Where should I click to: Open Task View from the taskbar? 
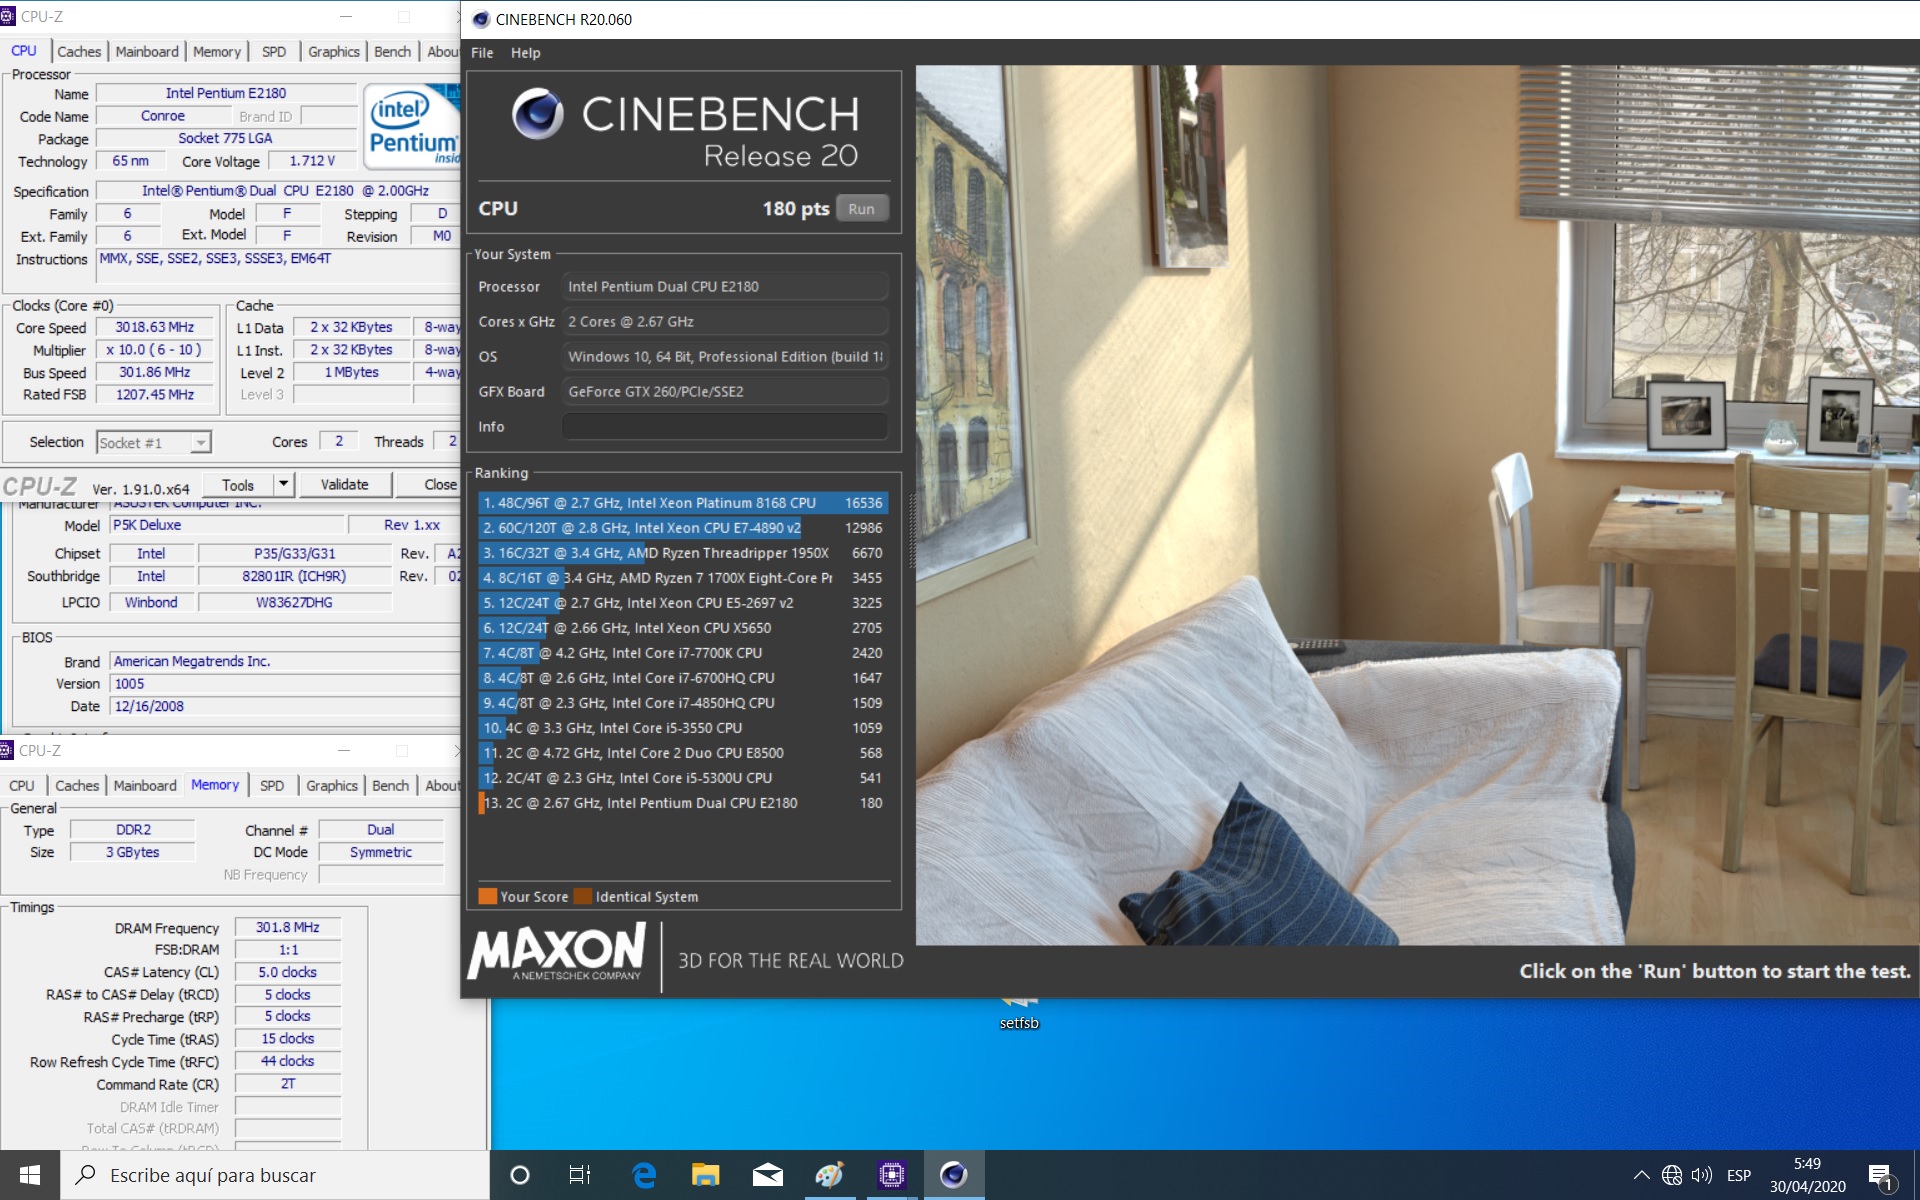pos(580,1175)
